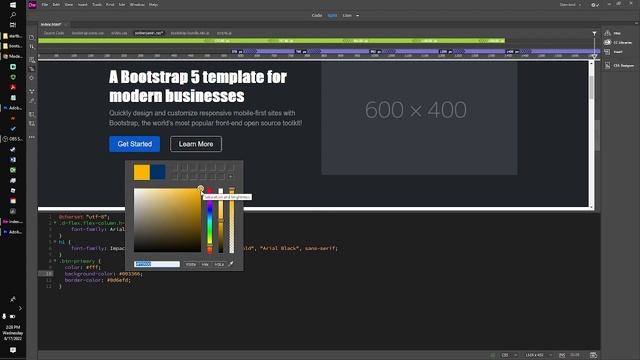Select the Source Code related file tab
640x360 pixels.
[x=54, y=33]
